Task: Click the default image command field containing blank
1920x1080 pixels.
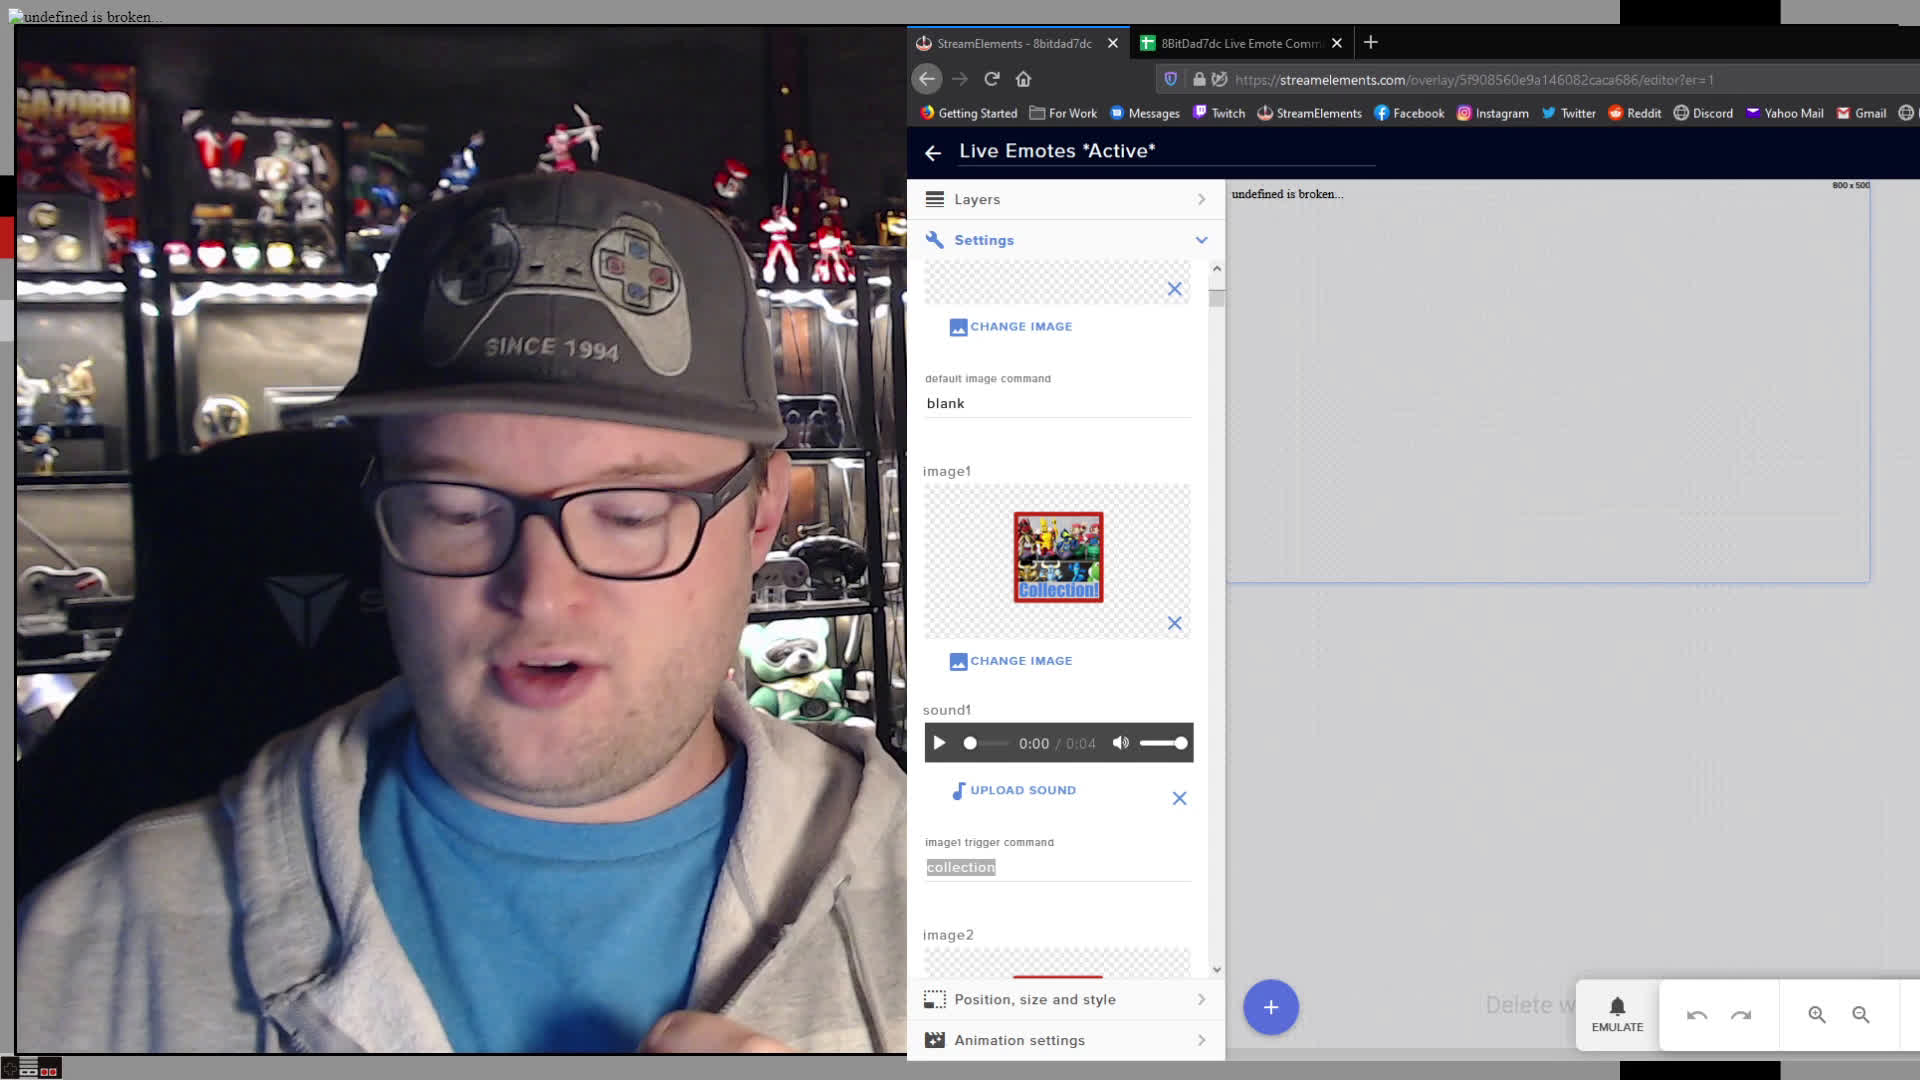Action: [x=1055, y=403]
